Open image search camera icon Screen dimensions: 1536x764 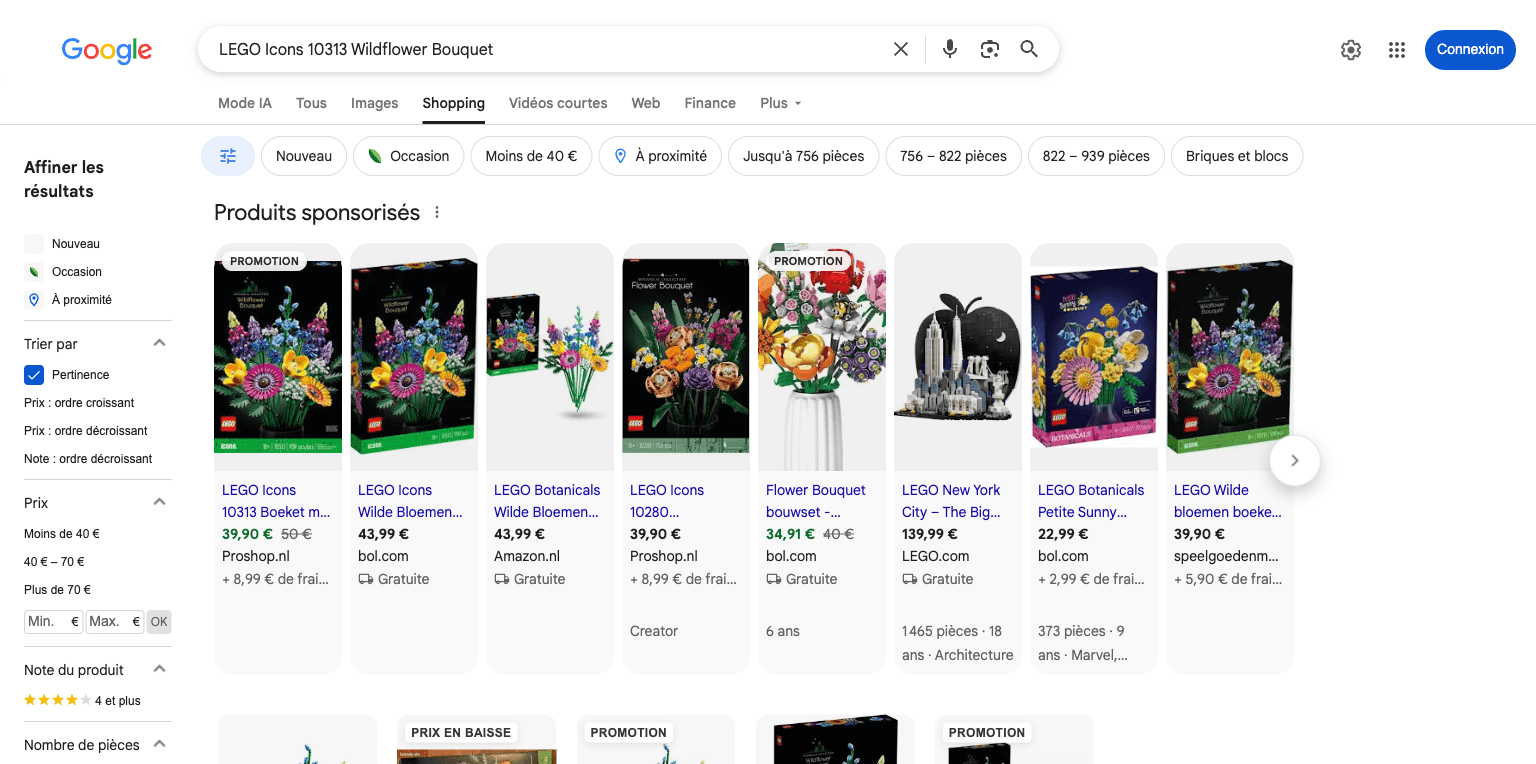(990, 49)
